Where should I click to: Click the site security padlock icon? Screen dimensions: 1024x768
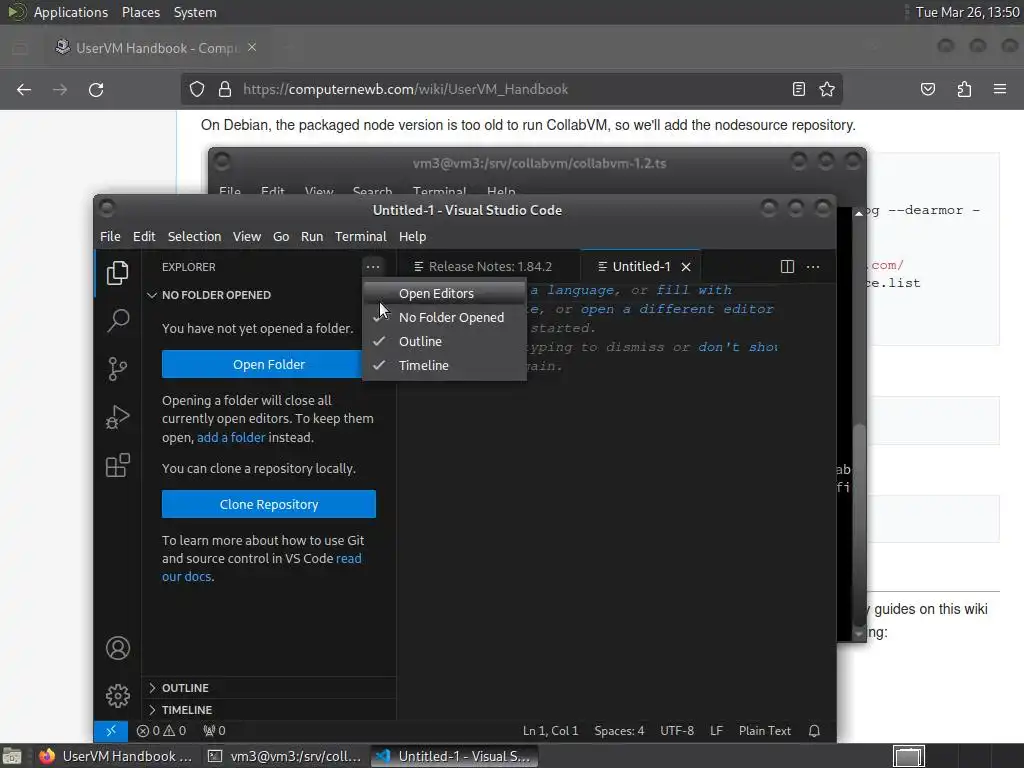point(225,89)
